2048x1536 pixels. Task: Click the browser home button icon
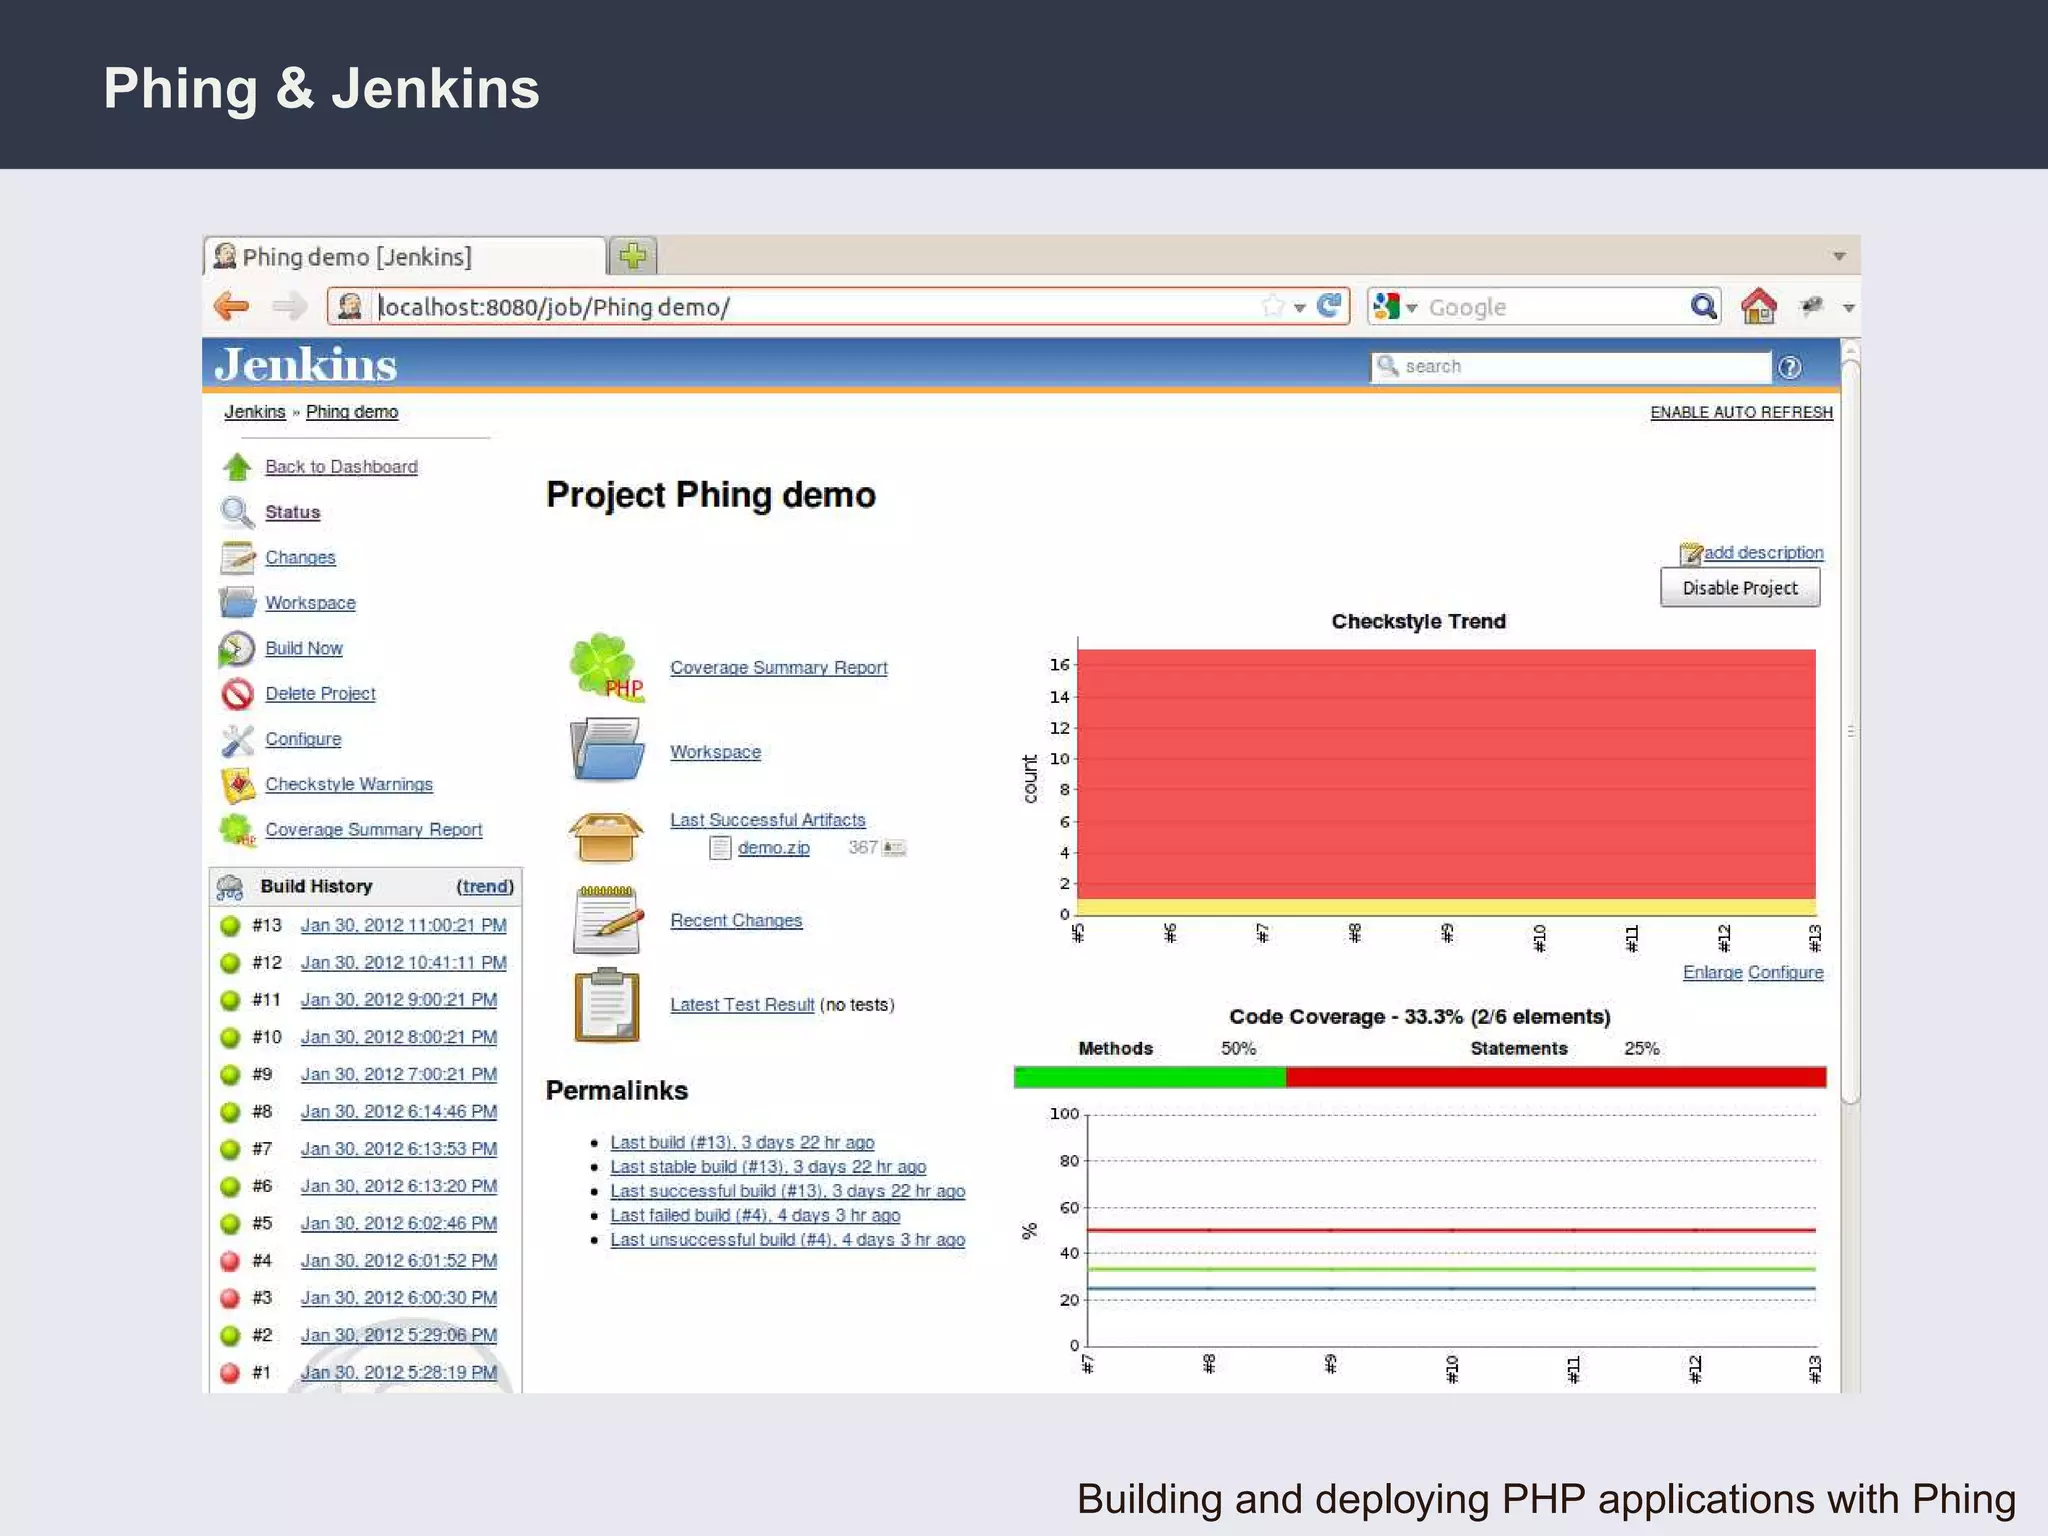[1758, 306]
